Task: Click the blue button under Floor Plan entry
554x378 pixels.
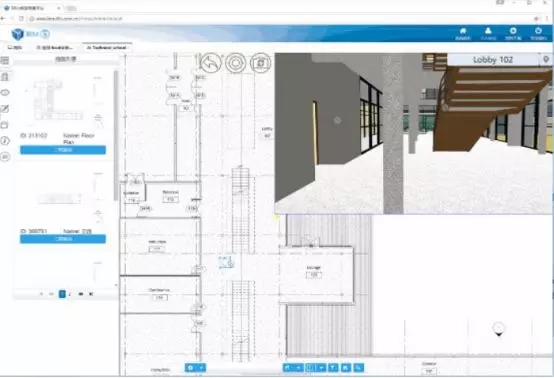Action: click(x=63, y=150)
